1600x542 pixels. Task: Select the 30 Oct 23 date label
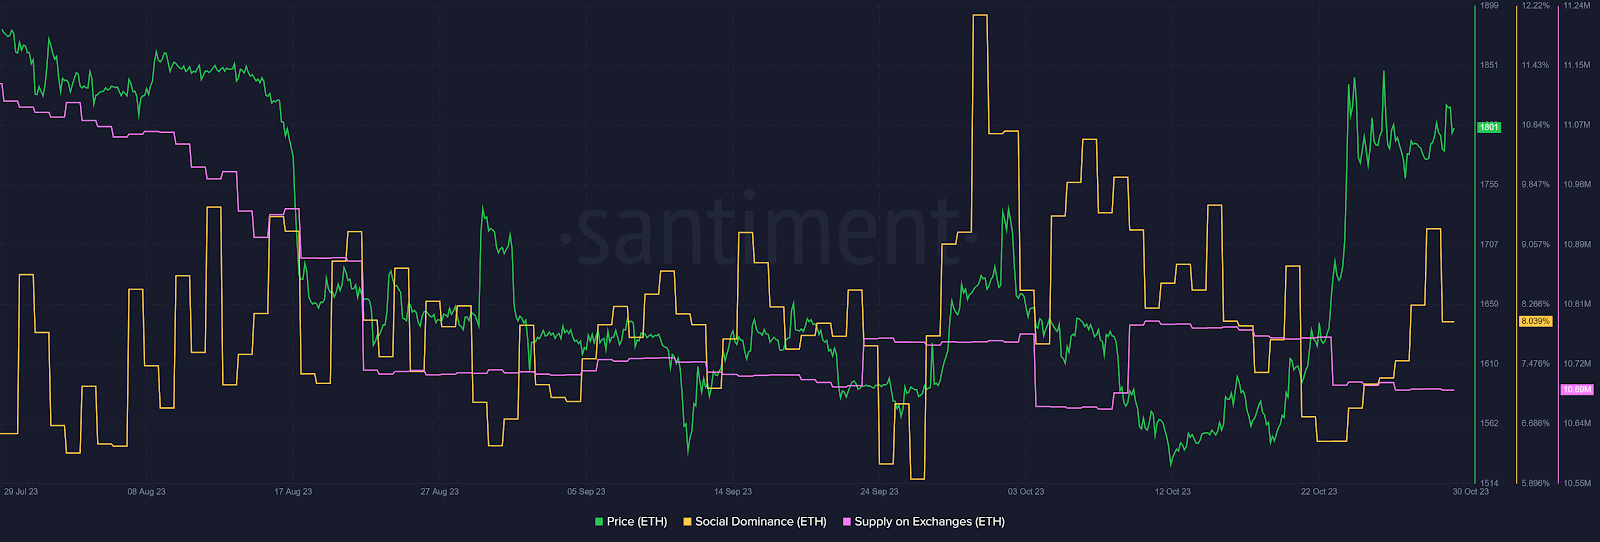pos(1470,492)
